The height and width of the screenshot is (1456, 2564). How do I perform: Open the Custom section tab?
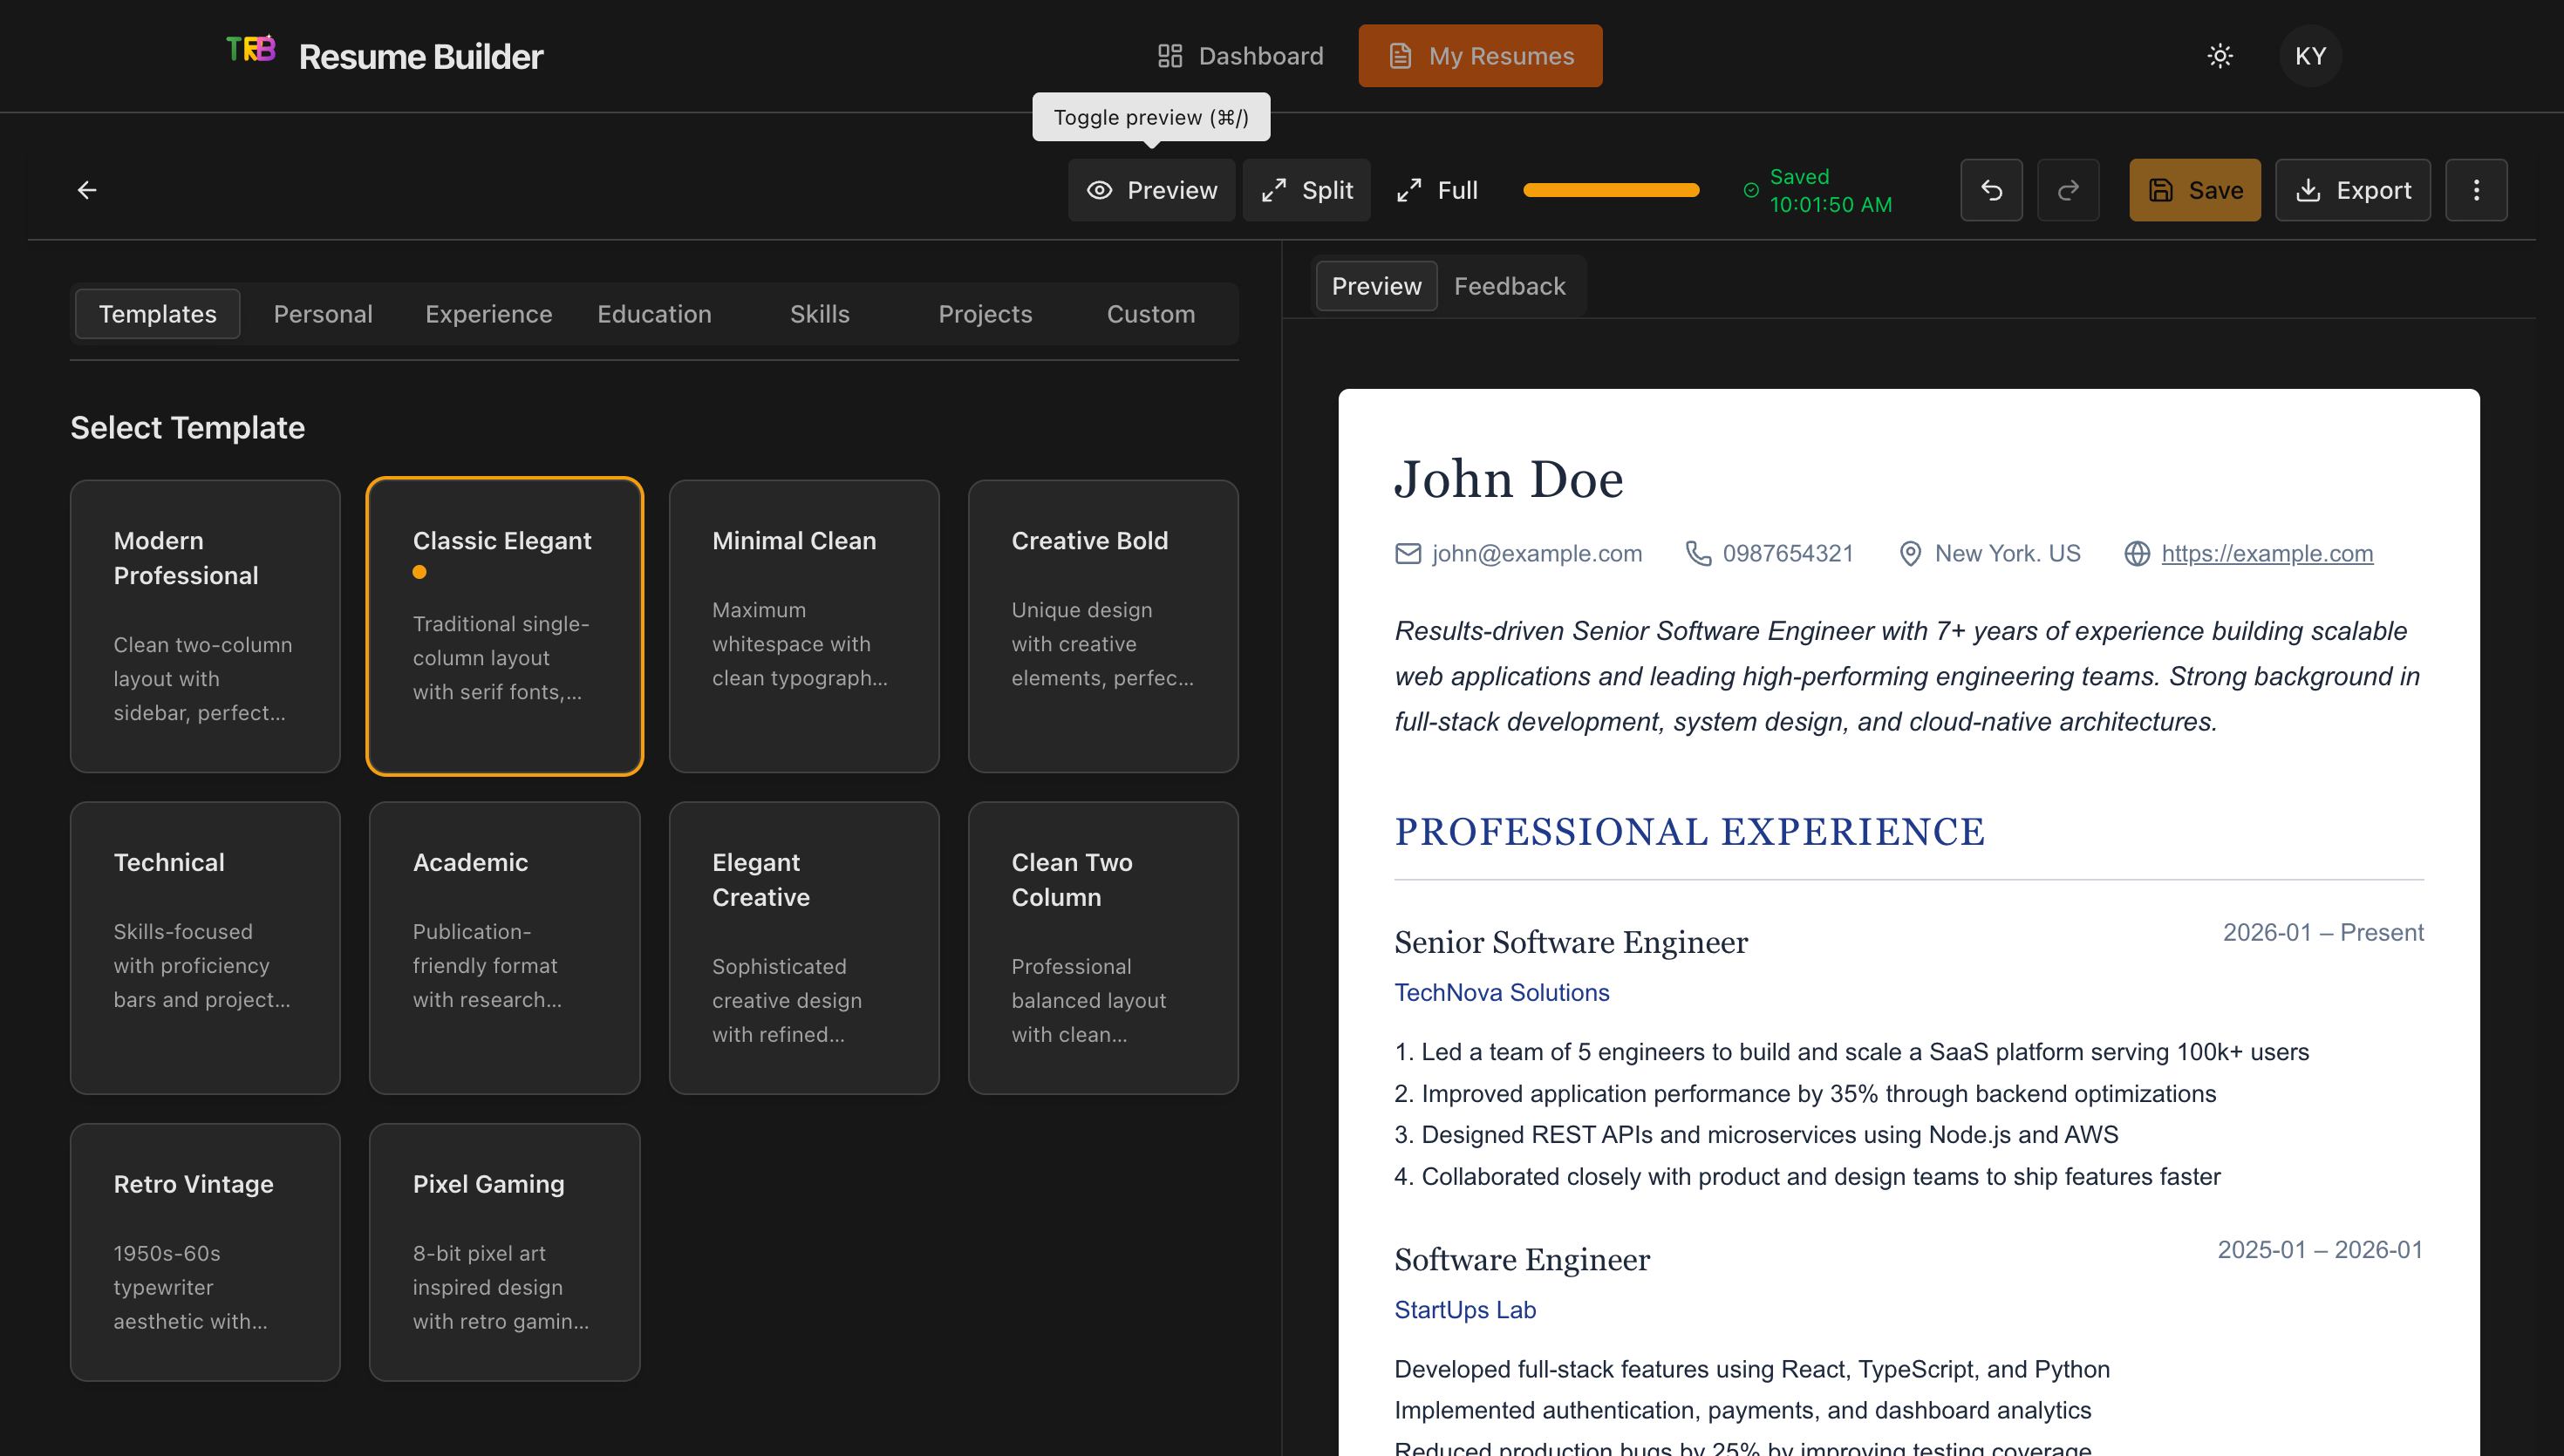[1150, 314]
